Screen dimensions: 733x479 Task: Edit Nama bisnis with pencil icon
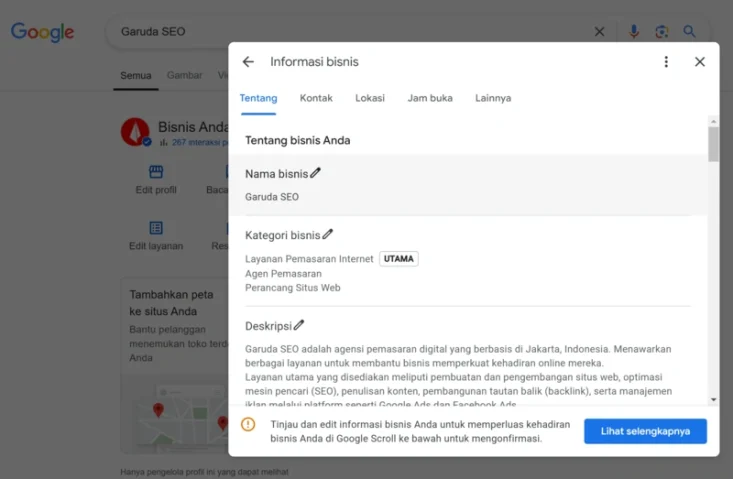coord(316,173)
